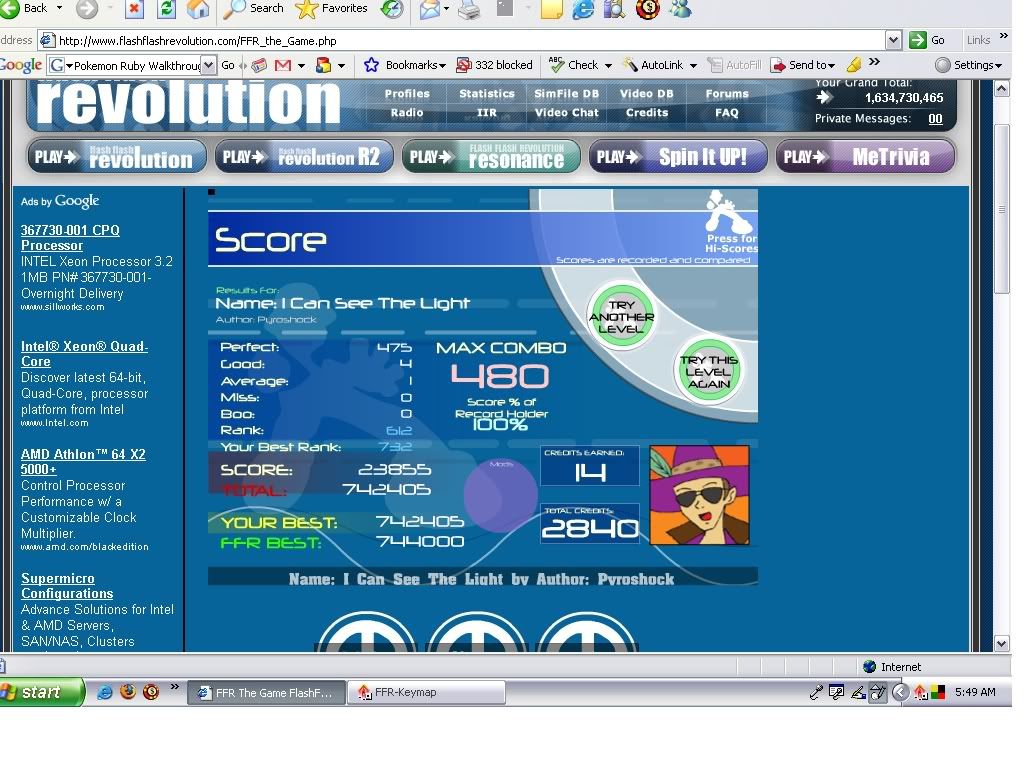Click the History icon in toolbar
This screenshot has width=1024, height=768.
(x=392, y=9)
